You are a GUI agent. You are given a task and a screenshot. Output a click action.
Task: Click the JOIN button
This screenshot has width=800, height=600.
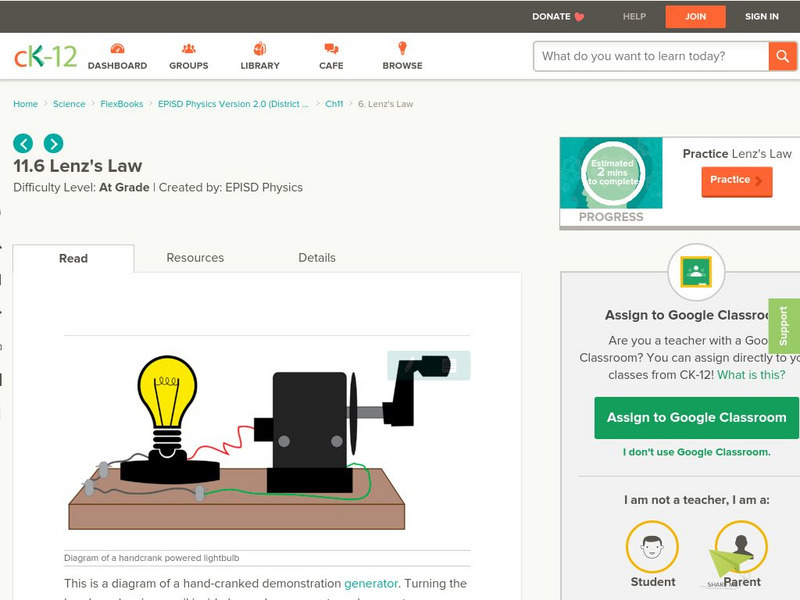(695, 16)
